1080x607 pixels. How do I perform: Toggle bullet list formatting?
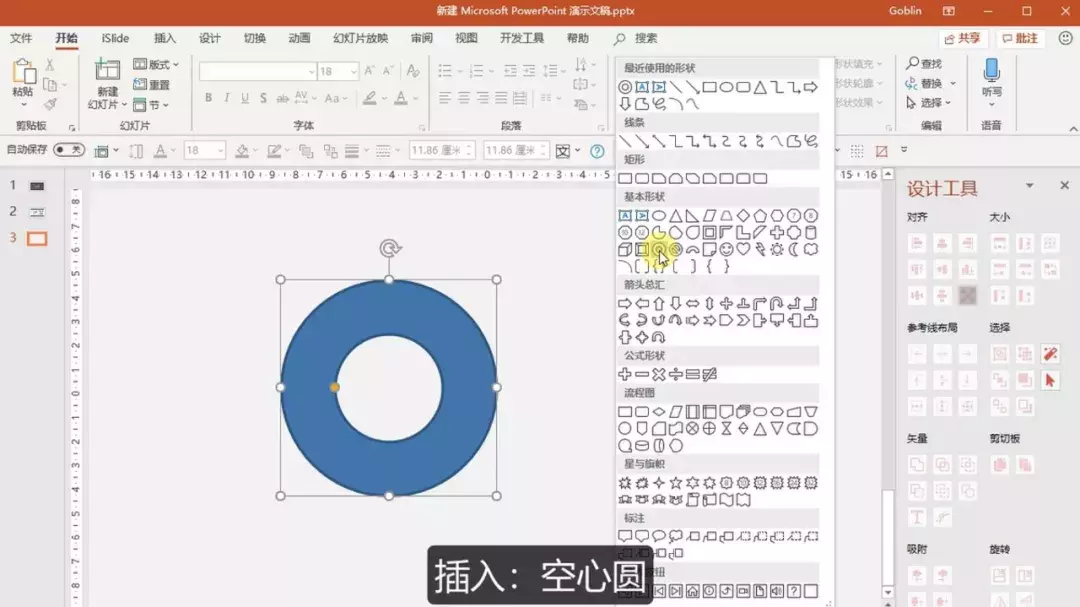pyautogui.click(x=444, y=70)
